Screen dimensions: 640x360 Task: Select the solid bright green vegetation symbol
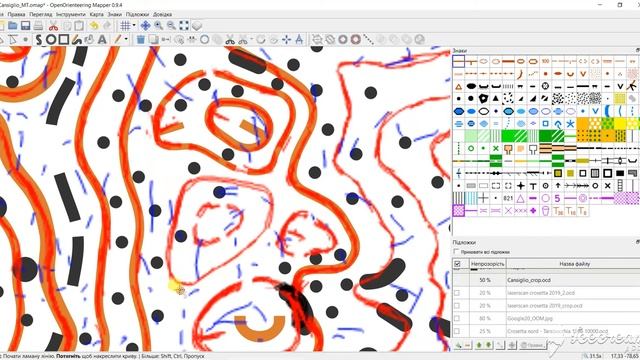(508, 136)
